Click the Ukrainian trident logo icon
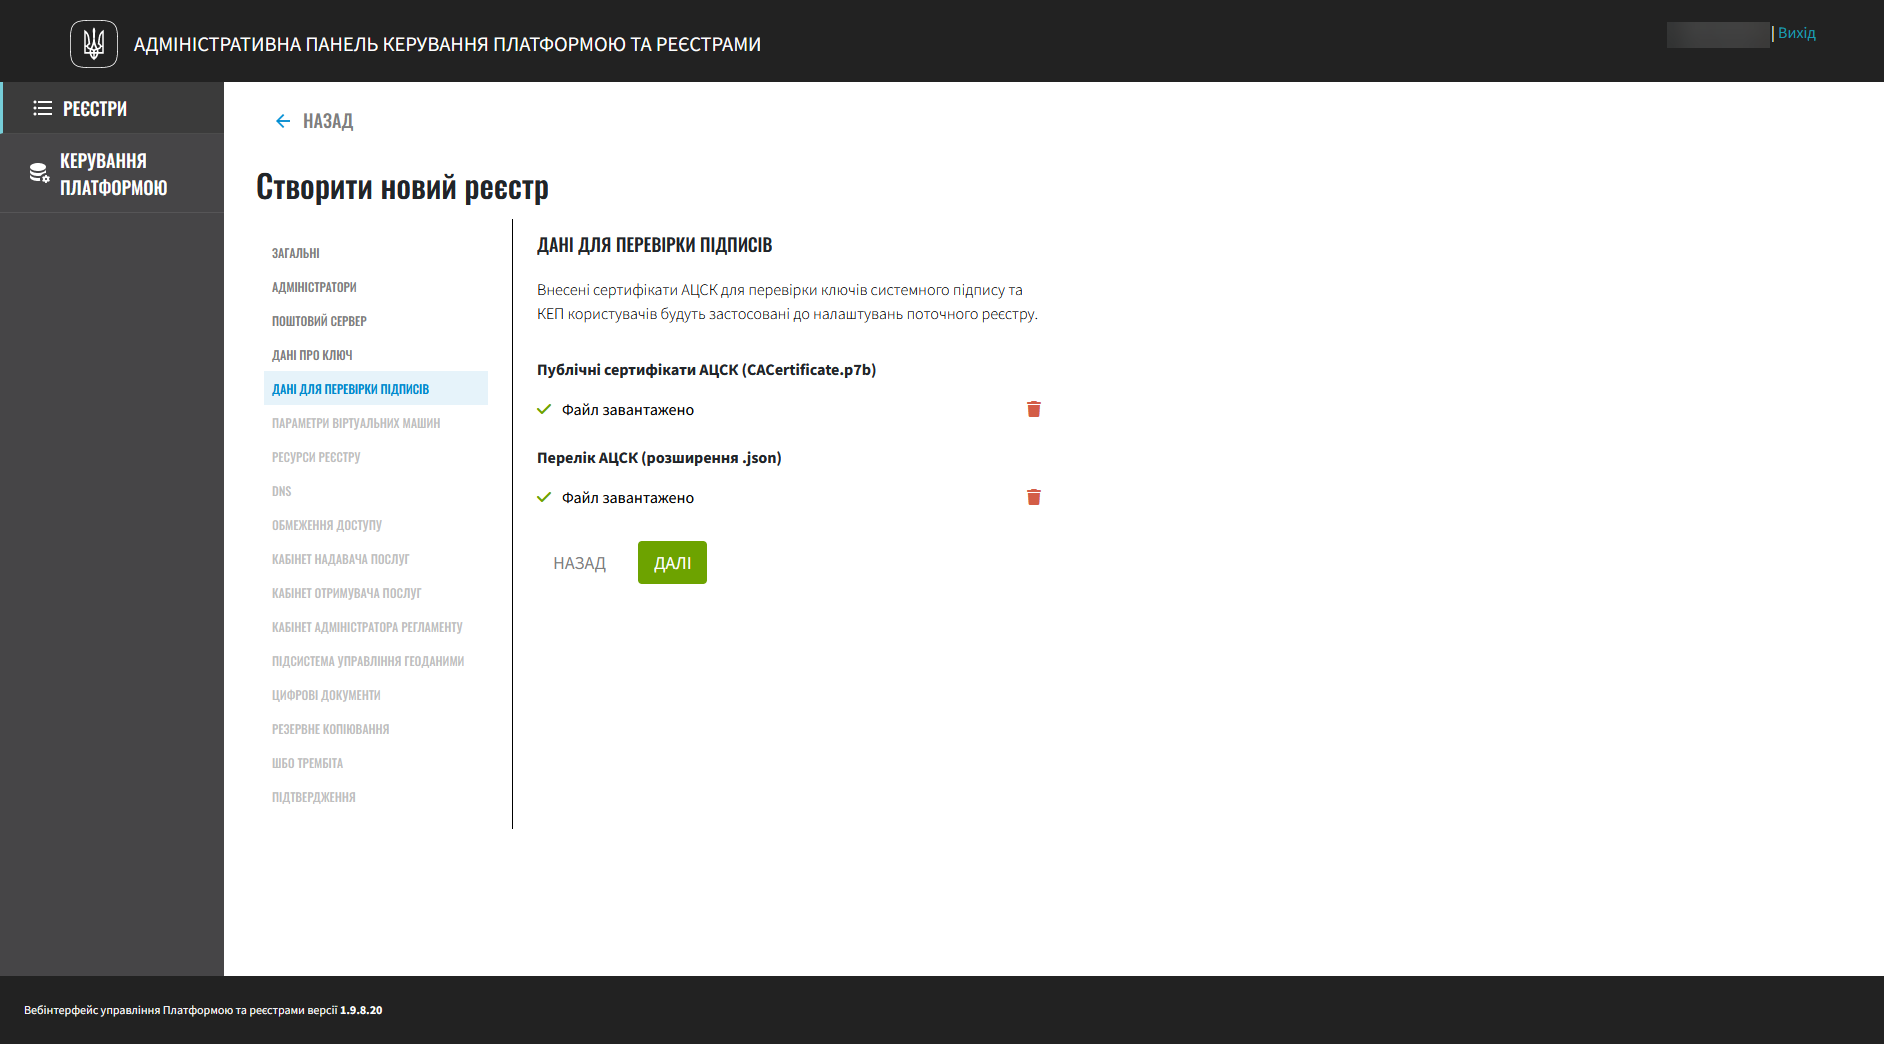The height and width of the screenshot is (1044, 1884). [x=94, y=44]
